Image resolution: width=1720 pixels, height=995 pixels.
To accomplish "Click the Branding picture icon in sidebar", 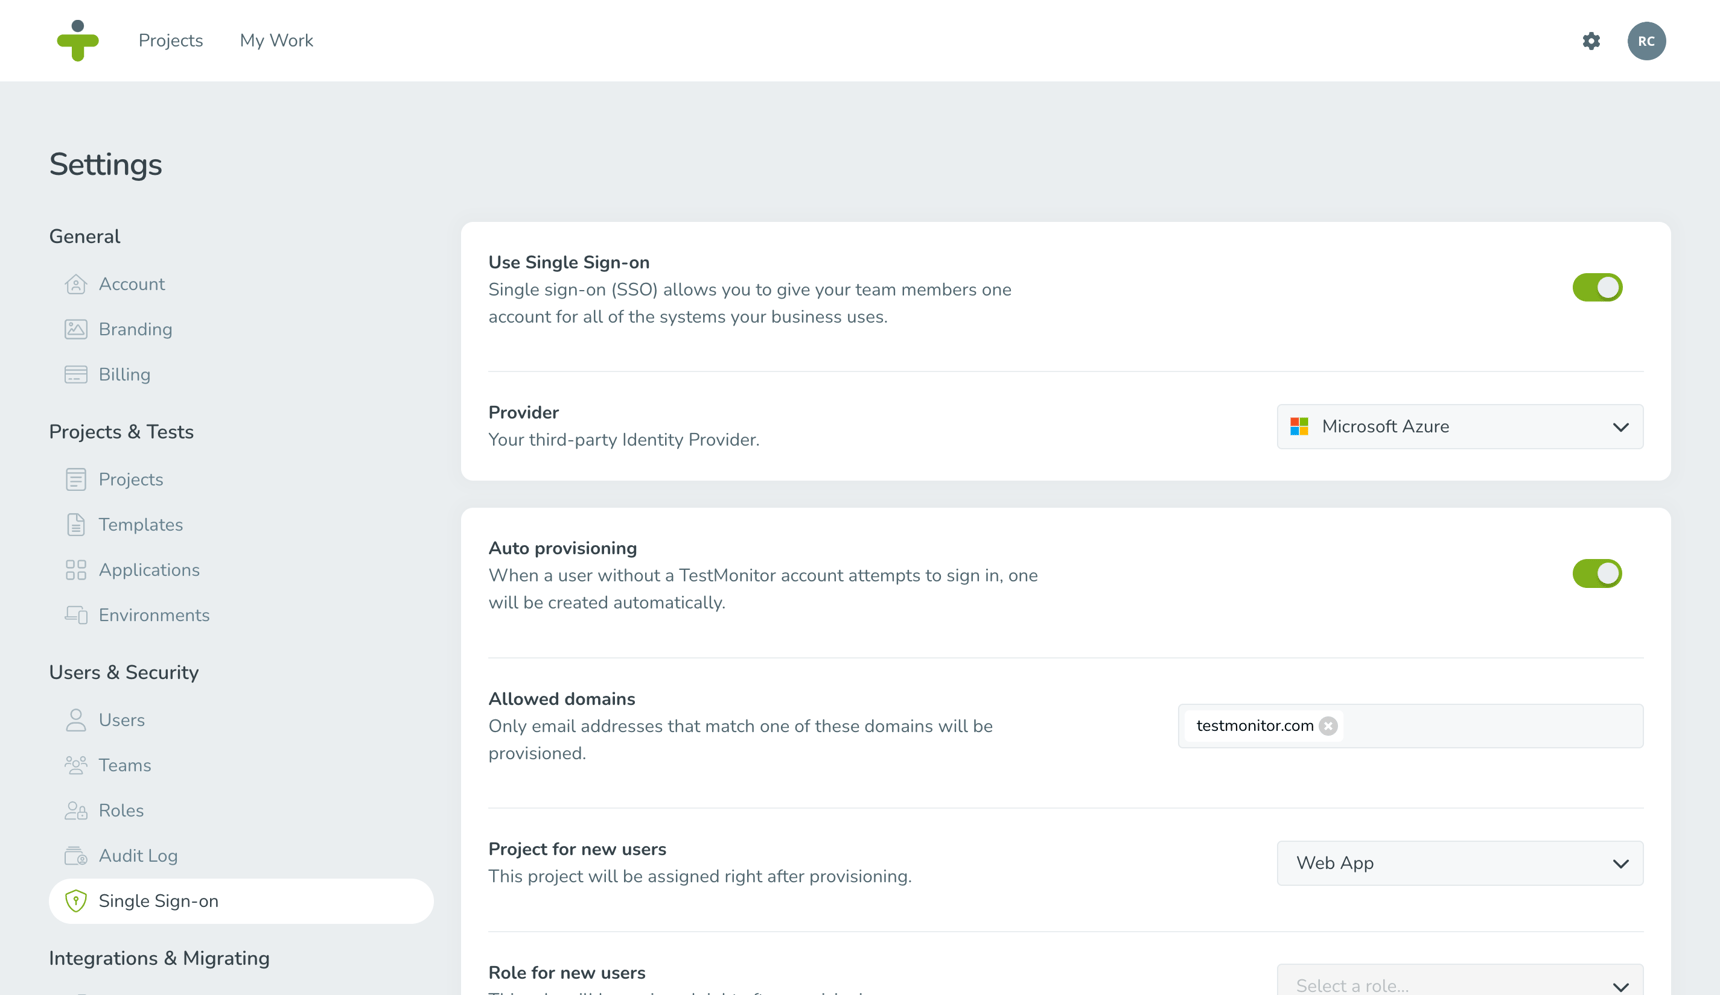I will pos(76,329).
